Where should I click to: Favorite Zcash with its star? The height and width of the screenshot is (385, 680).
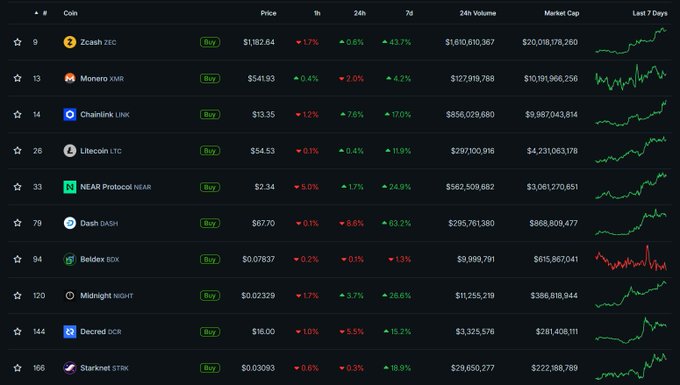pyautogui.click(x=17, y=42)
